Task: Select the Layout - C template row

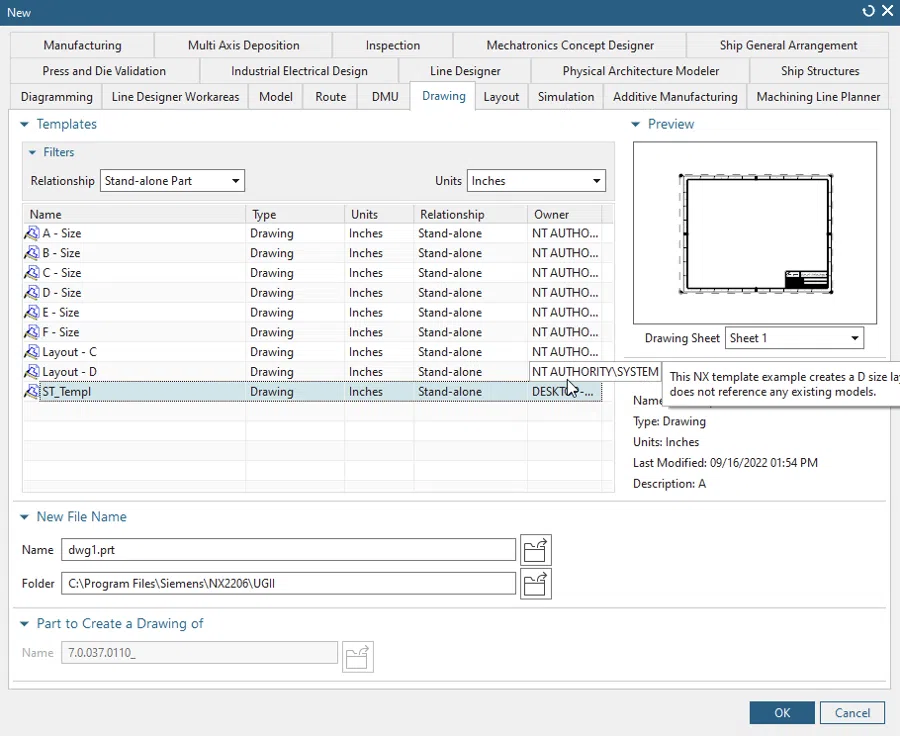Action: (x=312, y=352)
